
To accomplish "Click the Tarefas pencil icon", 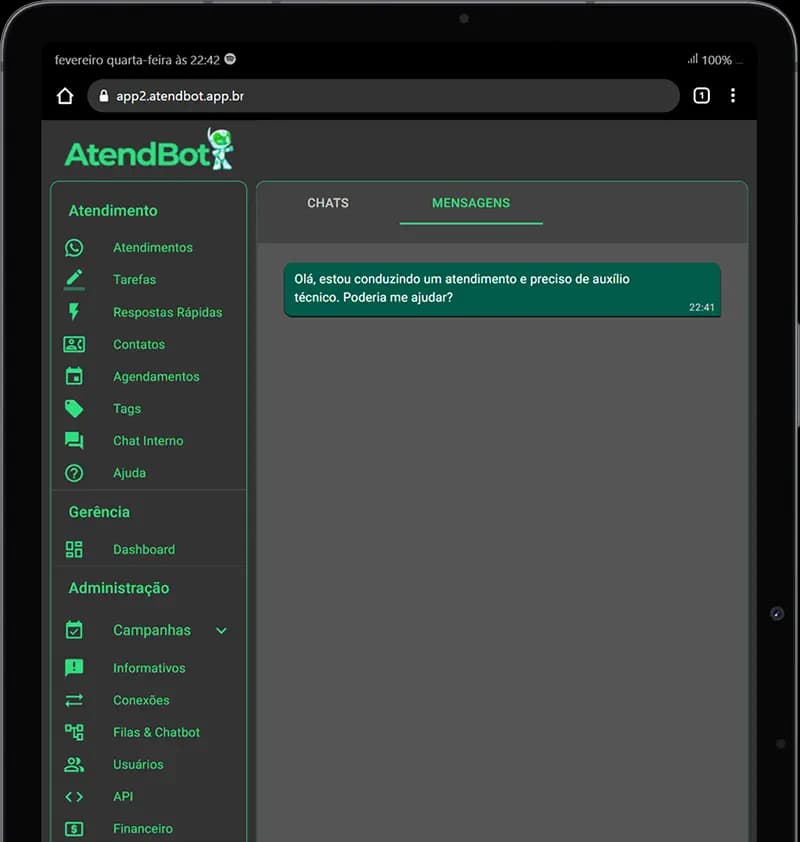I will pyautogui.click(x=74, y=279).
